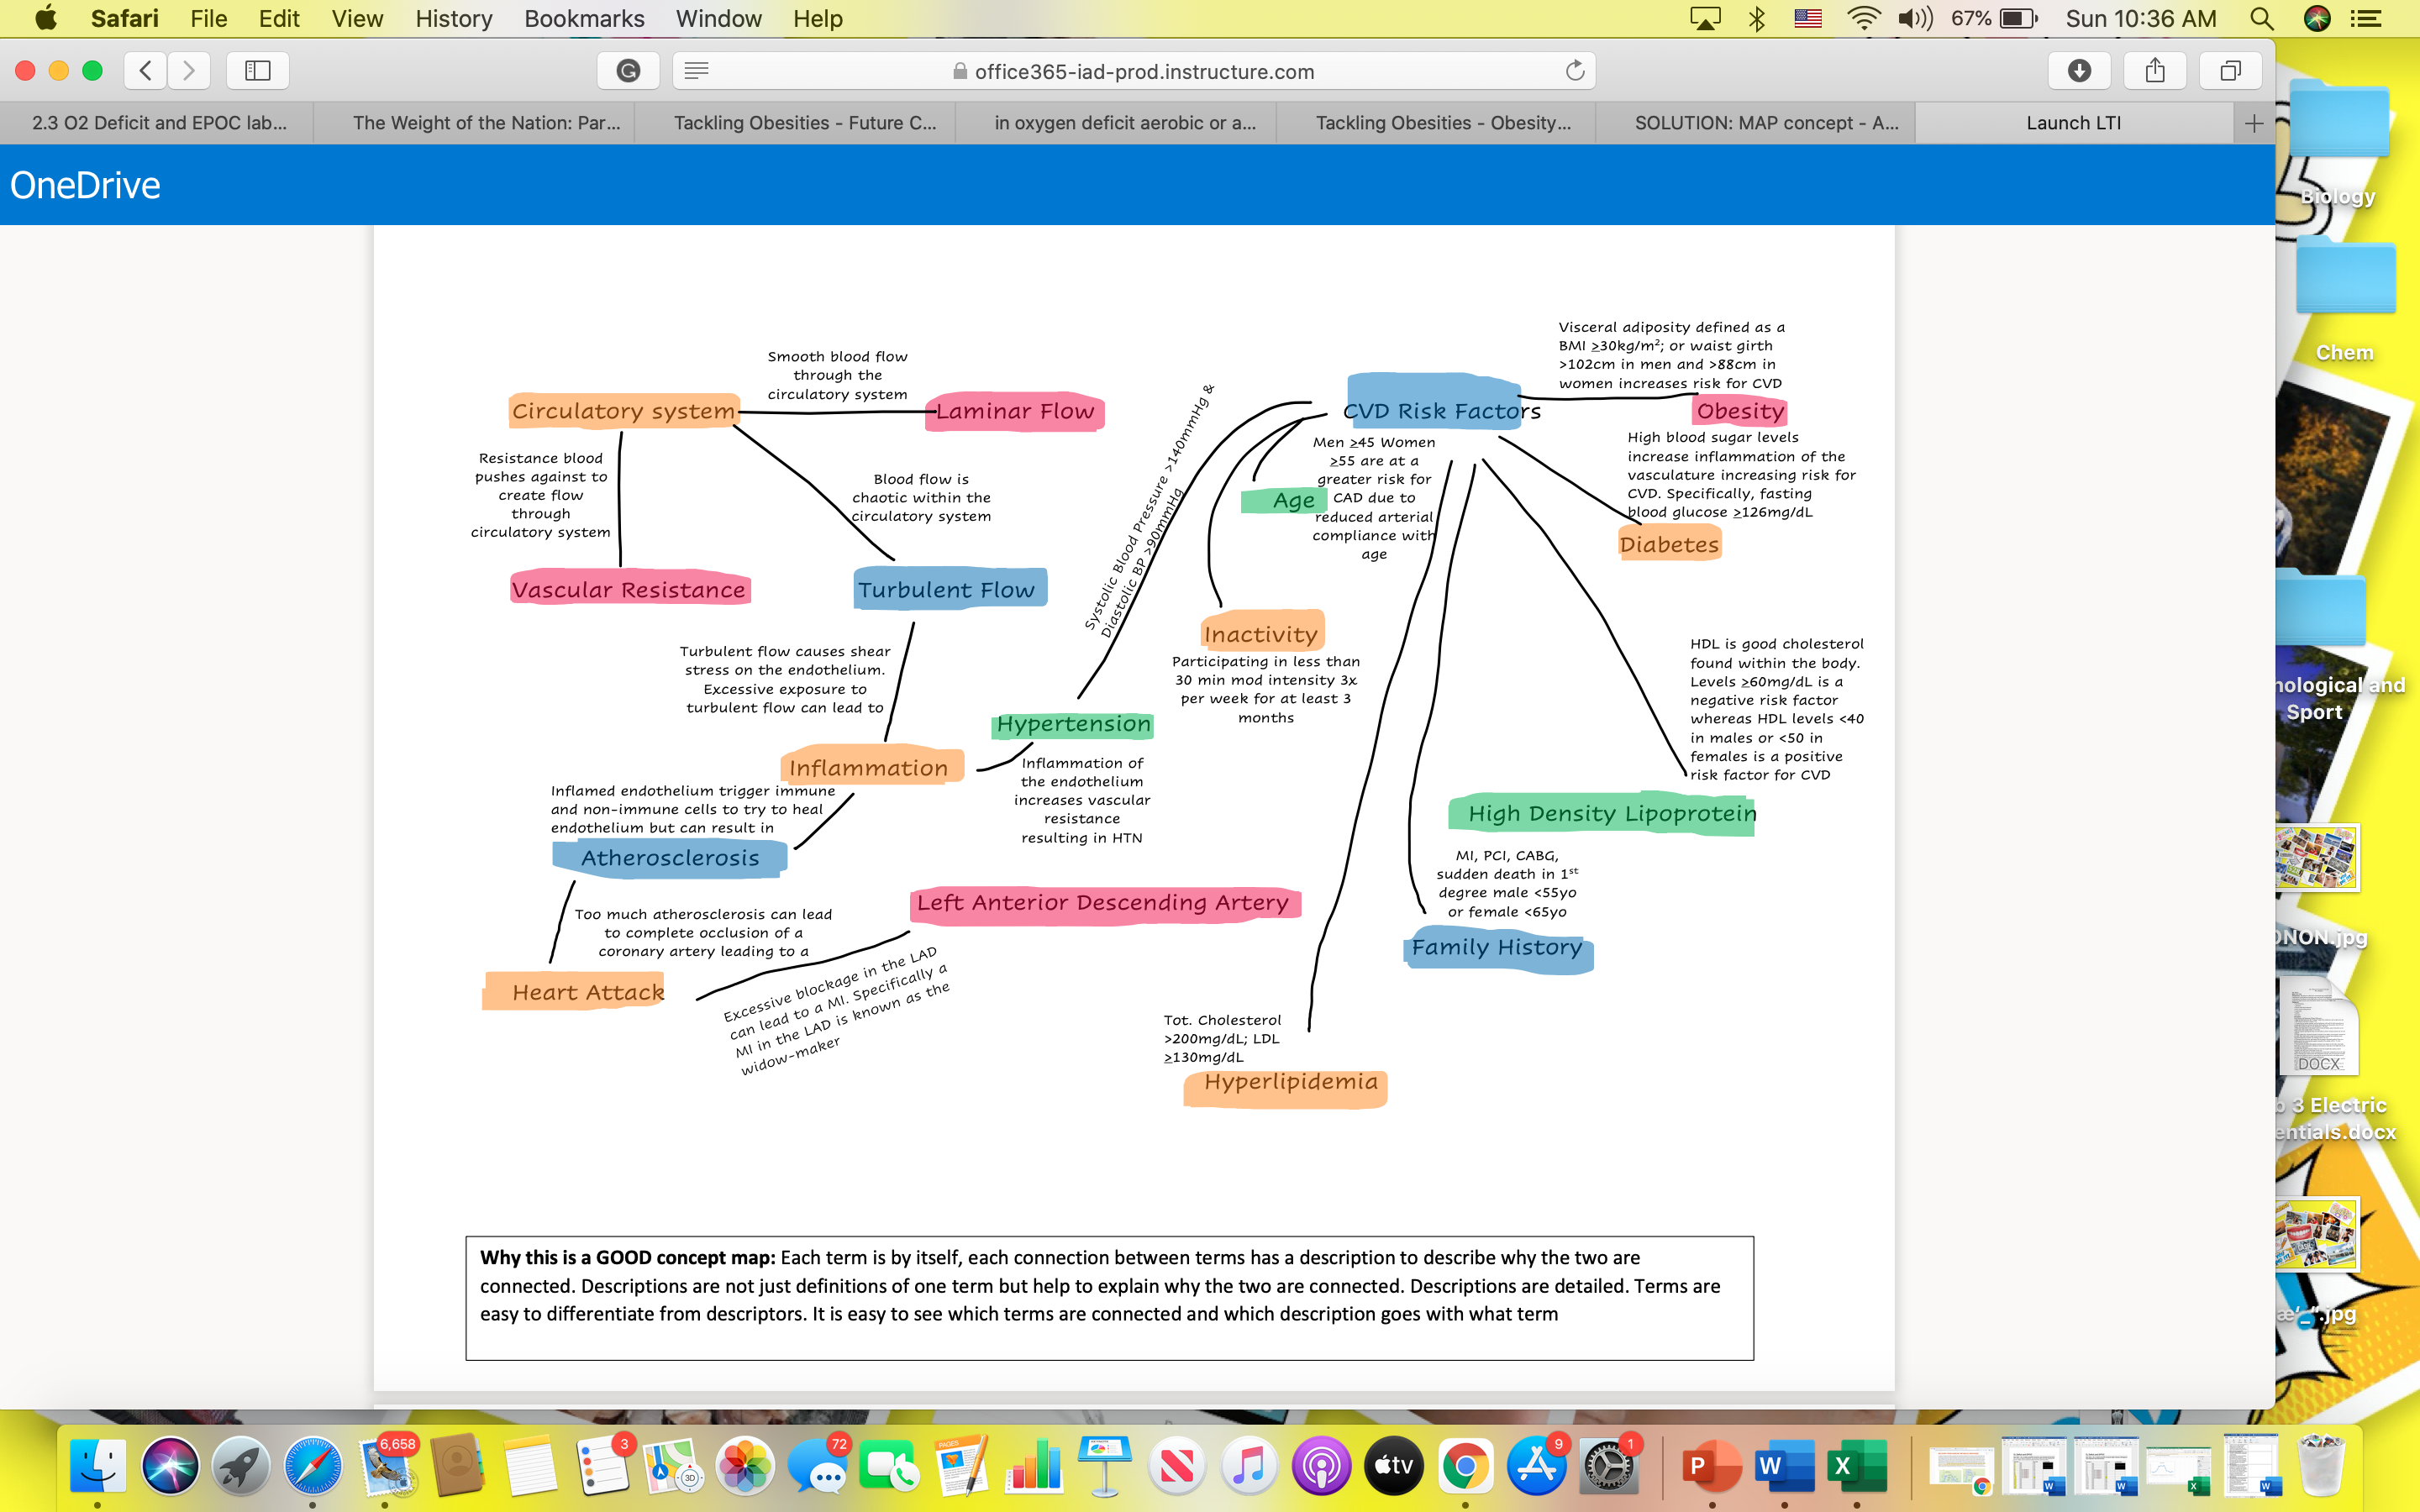The image size is (2420, 1512).
Task: Open Notification Center list icon
Action: [x=2365, y=18]
